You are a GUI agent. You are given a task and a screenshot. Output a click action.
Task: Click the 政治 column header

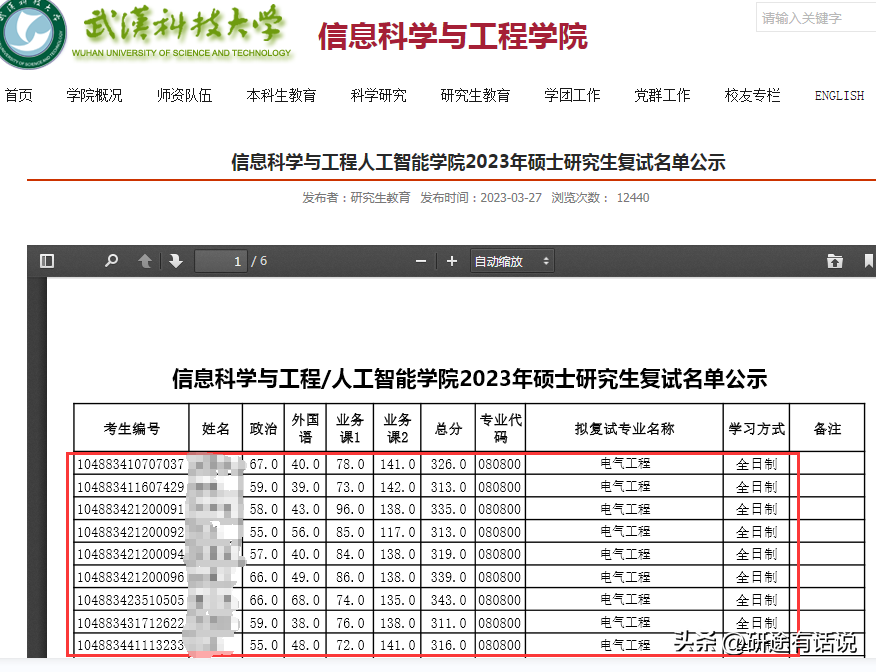[263, 428]
